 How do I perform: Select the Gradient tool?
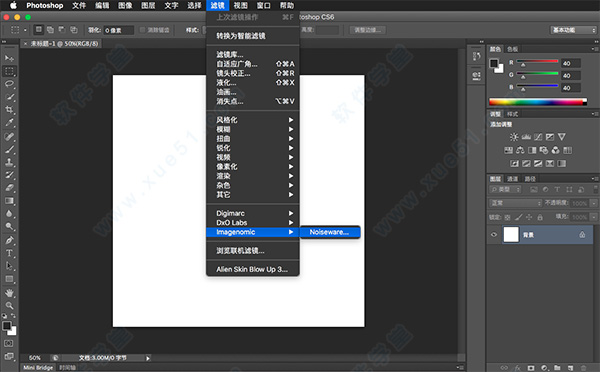tap(9, 201)
